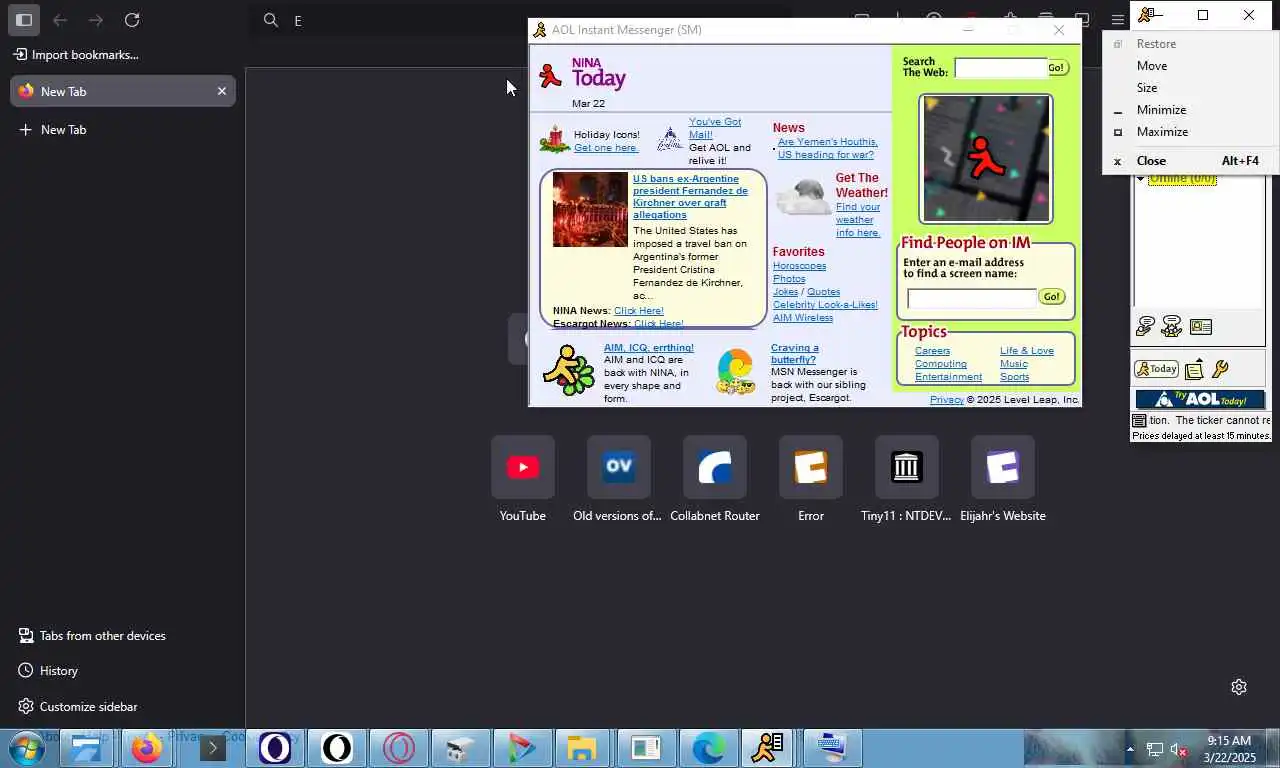The width and height of the screenshot is (1280, 768).
Task: Choose Size from the window system menu
Action: click(x=1190, y=88)
